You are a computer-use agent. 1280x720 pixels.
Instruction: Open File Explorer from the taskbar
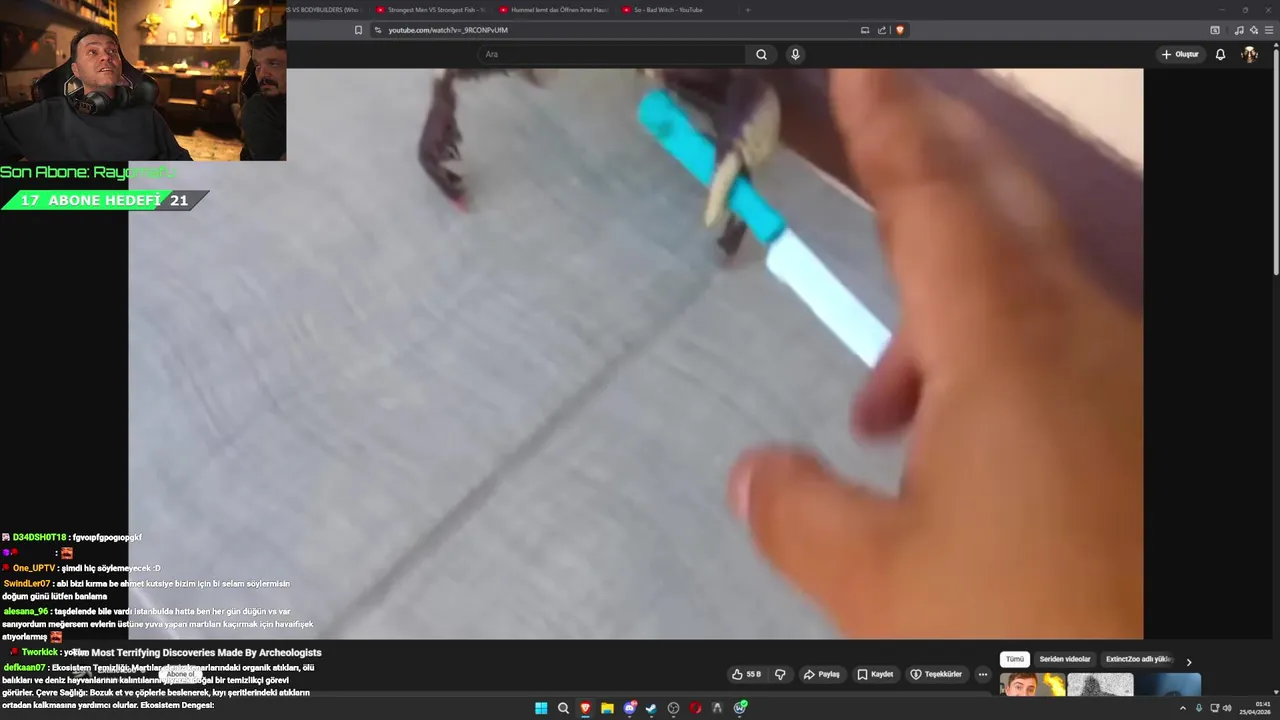pyautogui.click(x=607, y=708)
